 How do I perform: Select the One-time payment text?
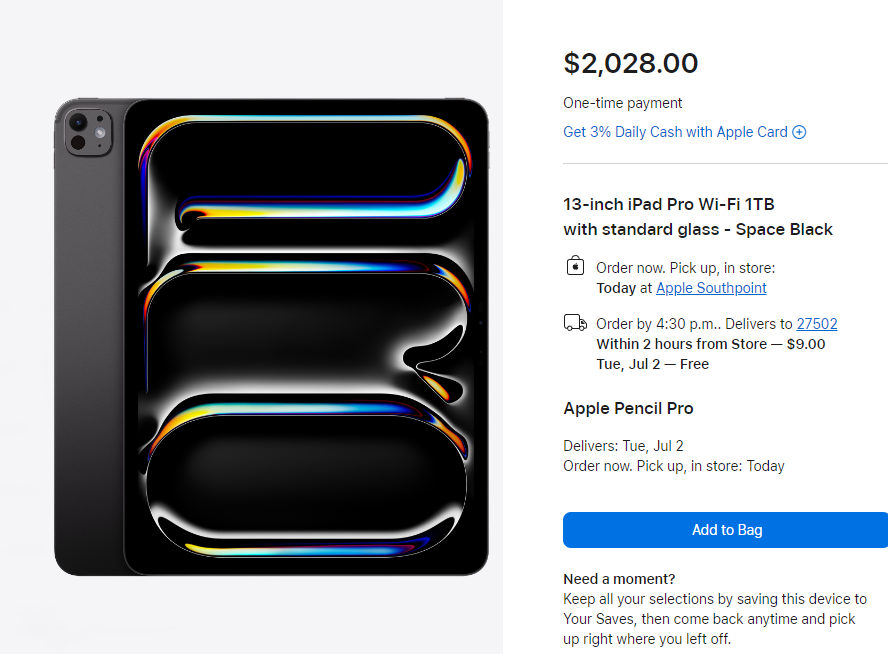(623, 103)
